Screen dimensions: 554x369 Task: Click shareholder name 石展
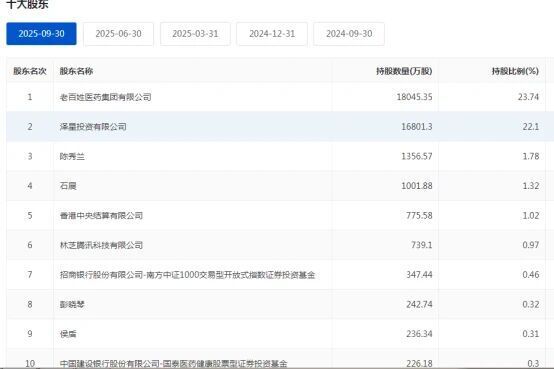coord(68,186)
